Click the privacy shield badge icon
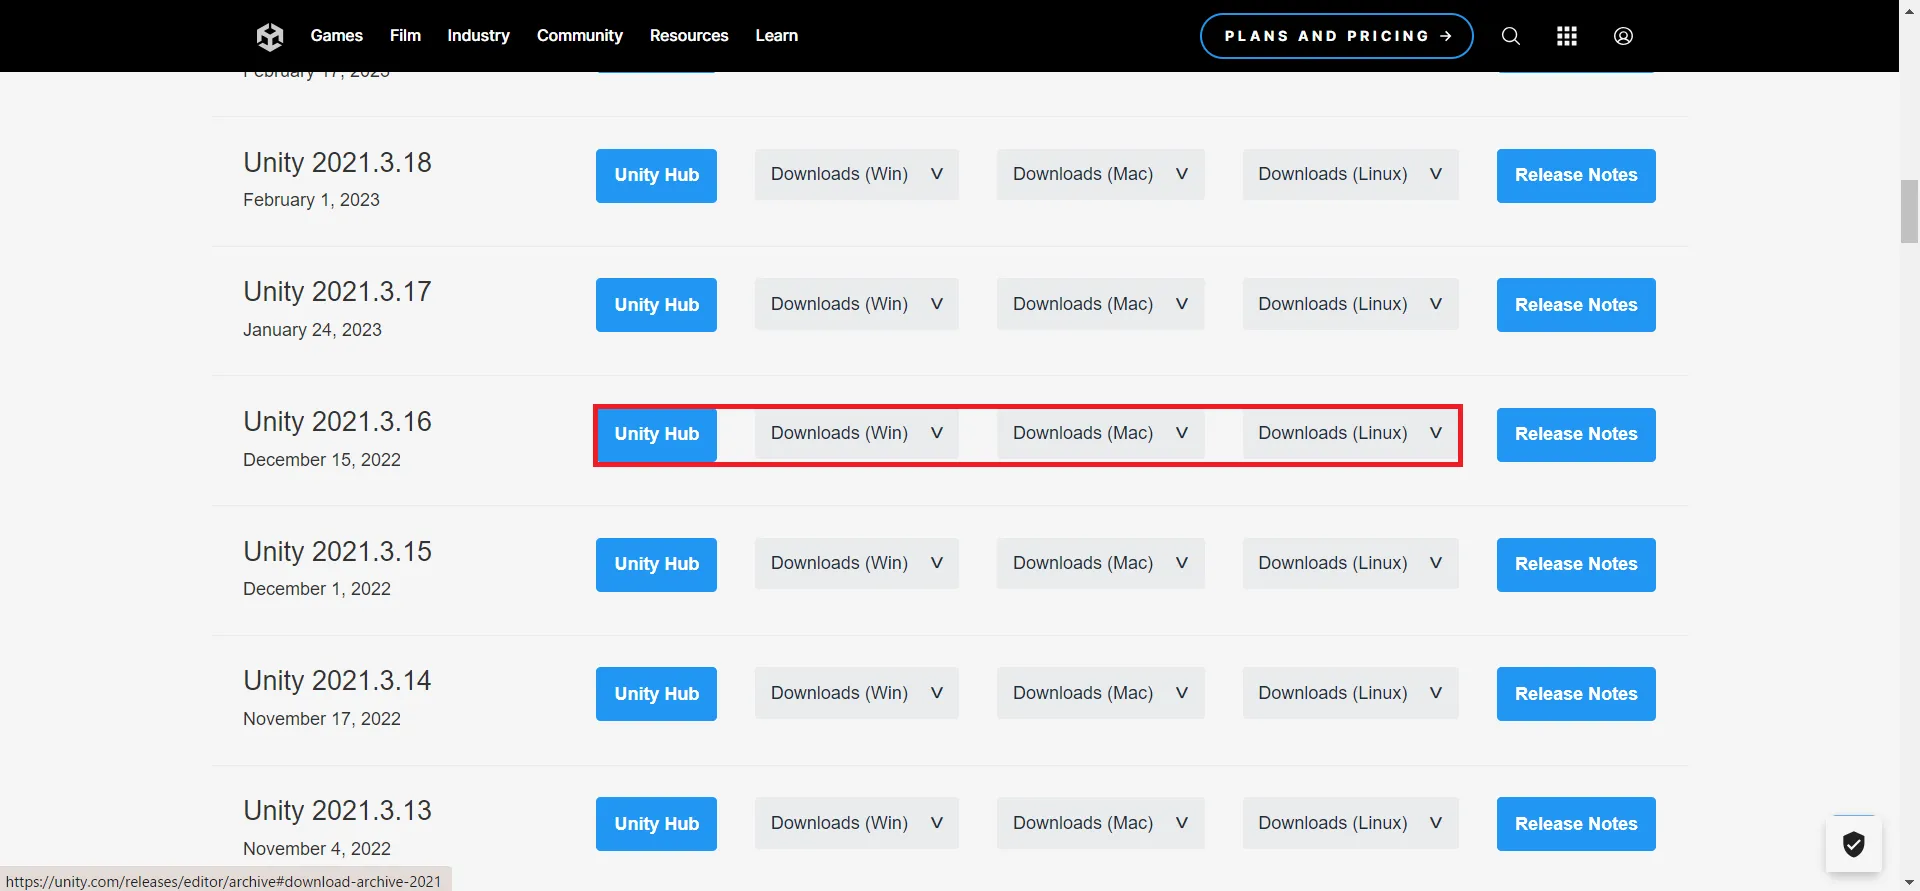The height and width of the screenshot is (891, 1920). [1853, 845]
